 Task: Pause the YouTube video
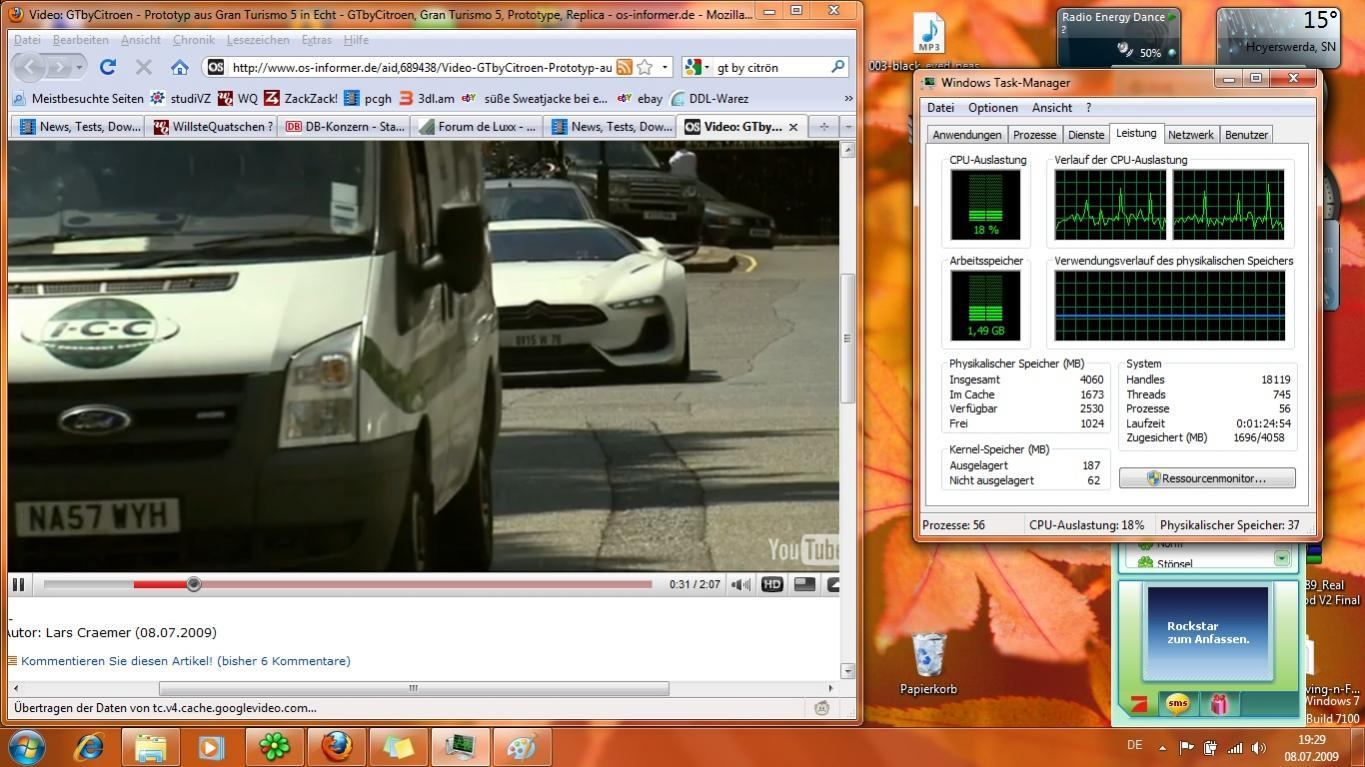tap(18, 584)
